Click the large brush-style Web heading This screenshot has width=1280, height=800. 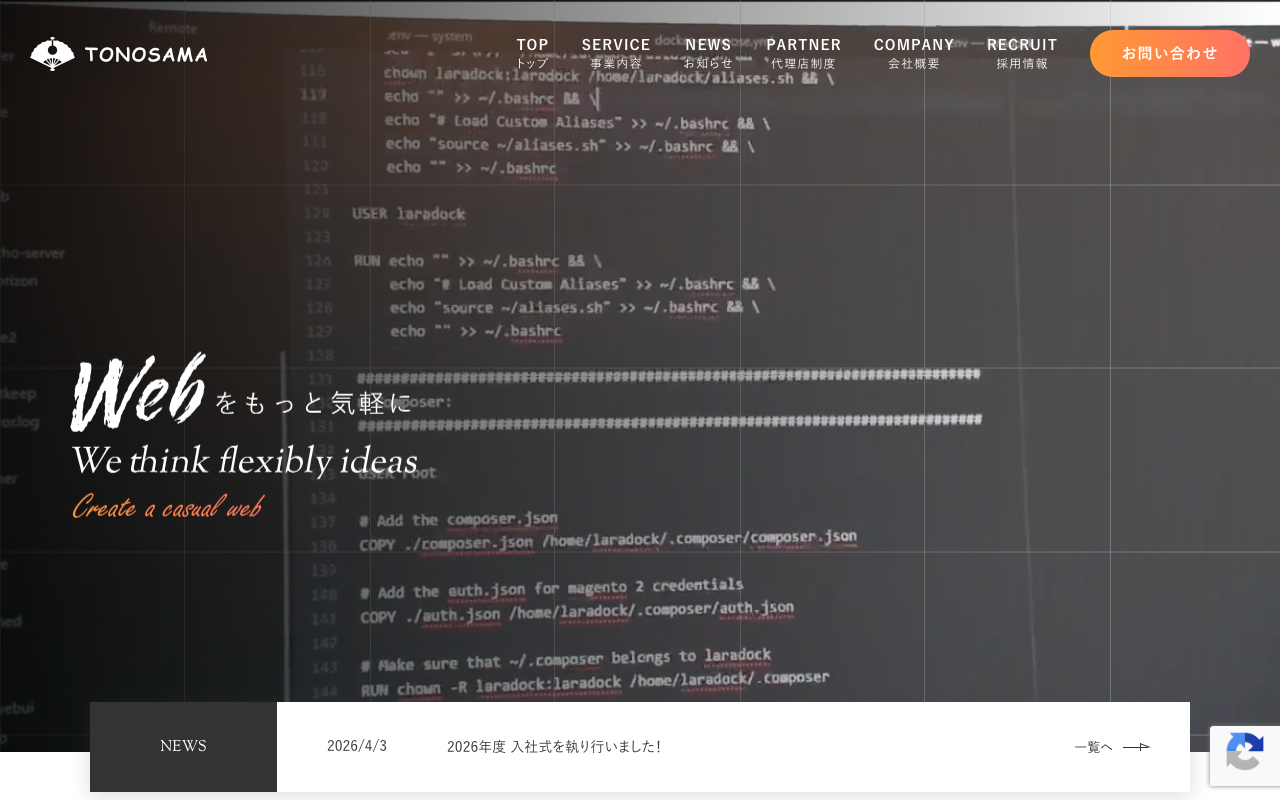point(138,392)
